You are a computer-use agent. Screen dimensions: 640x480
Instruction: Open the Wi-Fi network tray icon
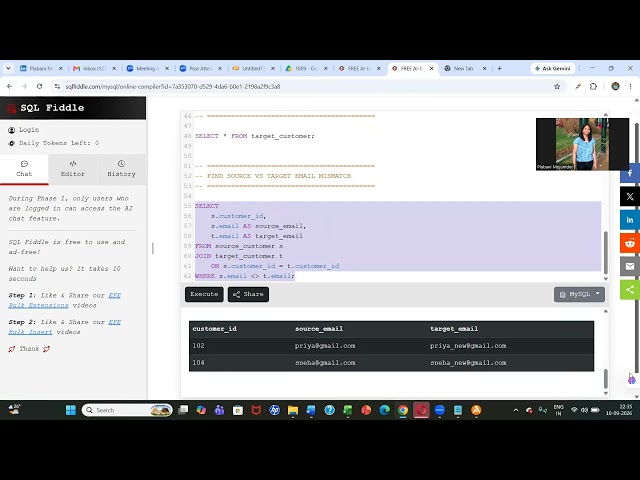click(x=574, y=410)
